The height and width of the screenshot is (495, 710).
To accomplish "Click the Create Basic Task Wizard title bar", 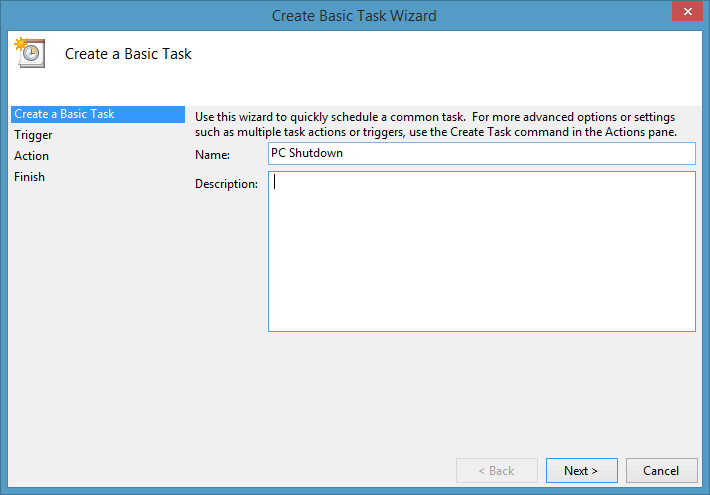I will point(354,15).
